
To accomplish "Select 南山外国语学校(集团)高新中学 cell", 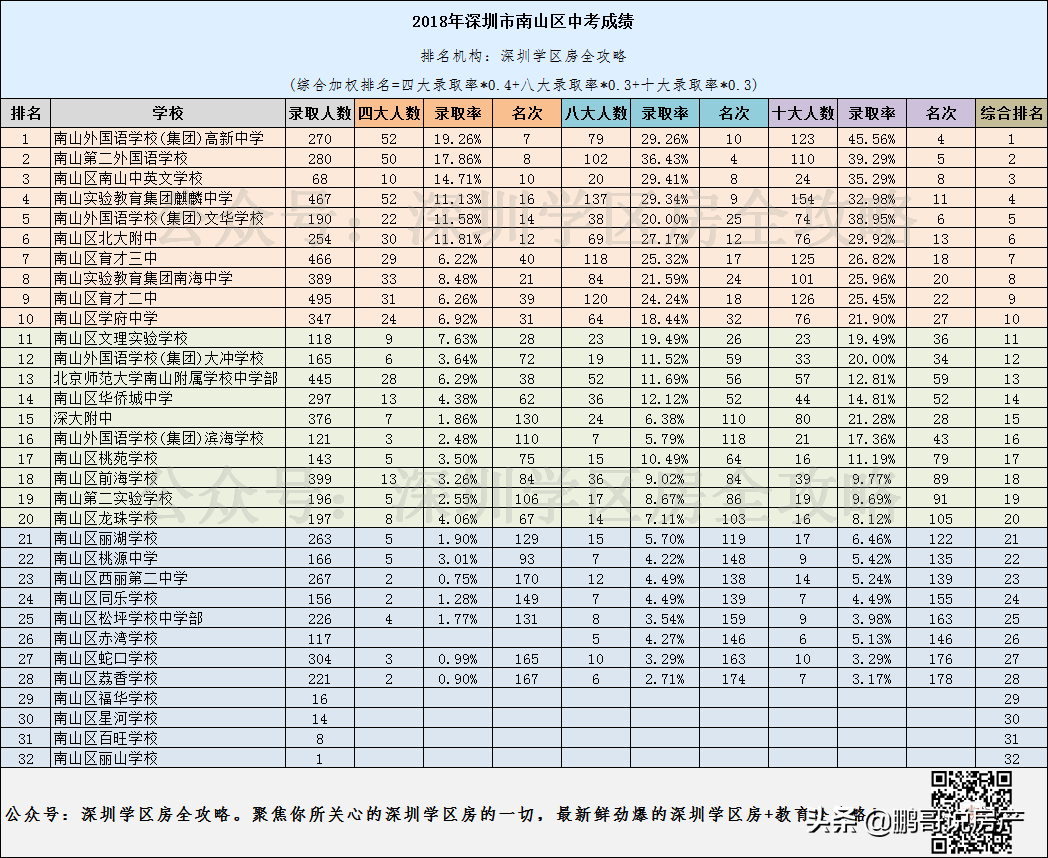I will point(168,138).
